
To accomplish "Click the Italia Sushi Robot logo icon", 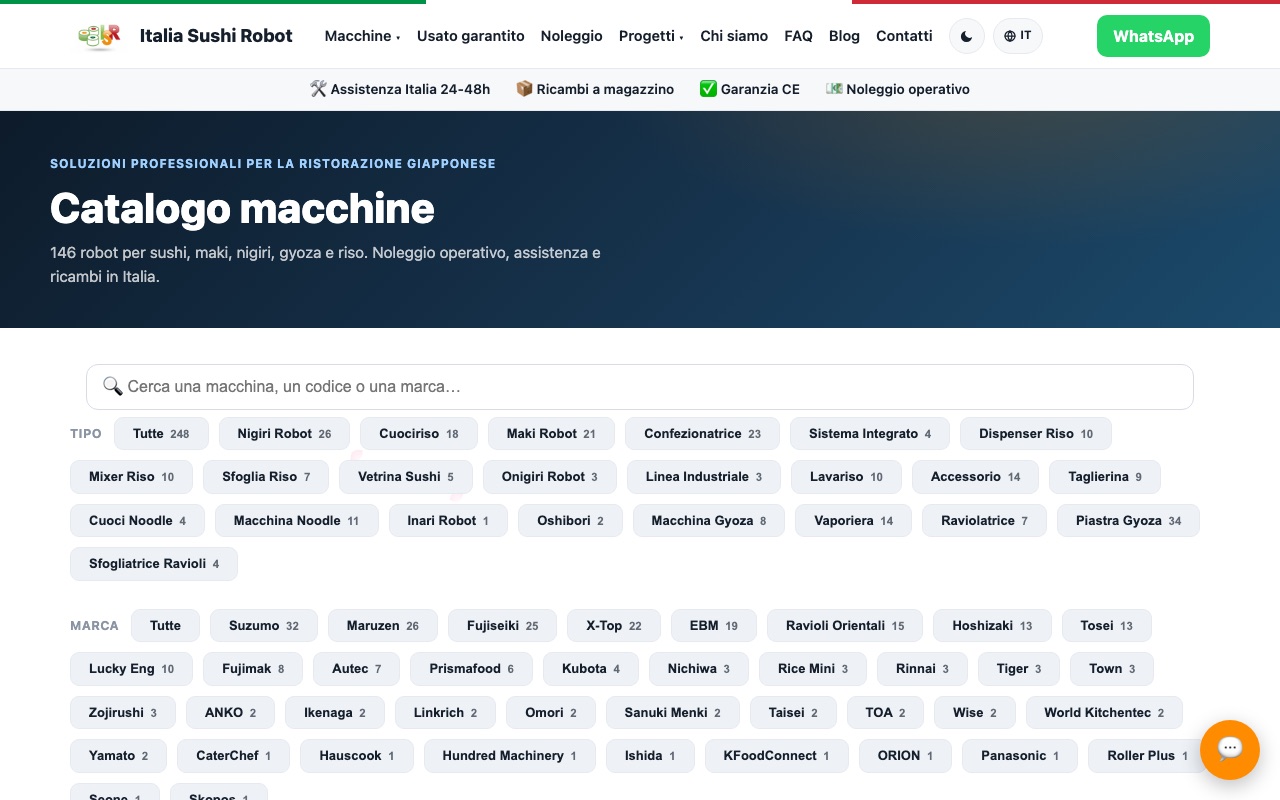I will 99,36.
